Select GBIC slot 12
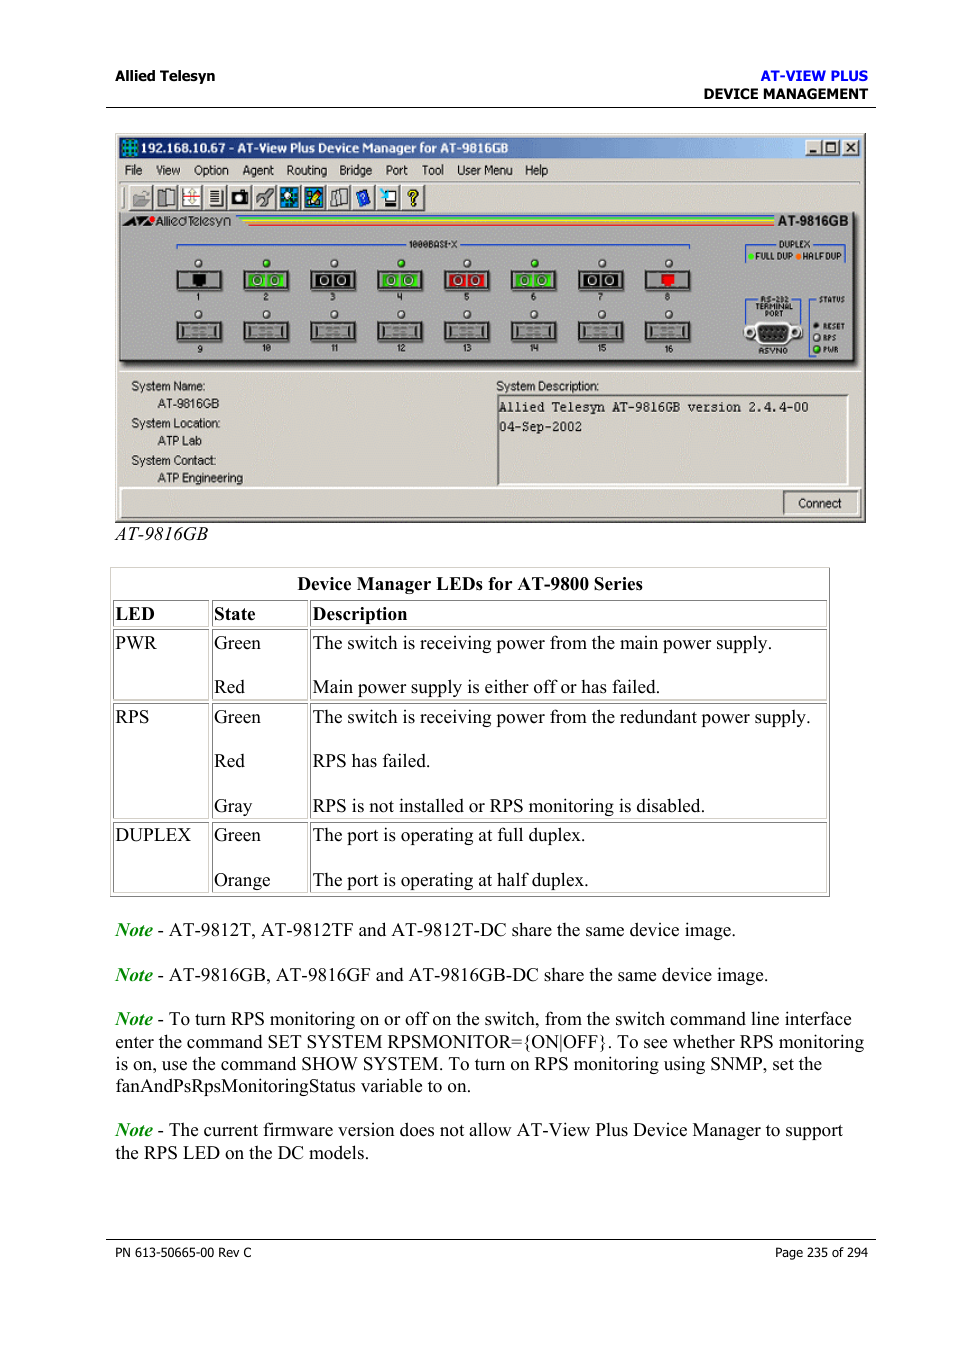The height and width of the screenshot is (1351, 954). point(400,331)
